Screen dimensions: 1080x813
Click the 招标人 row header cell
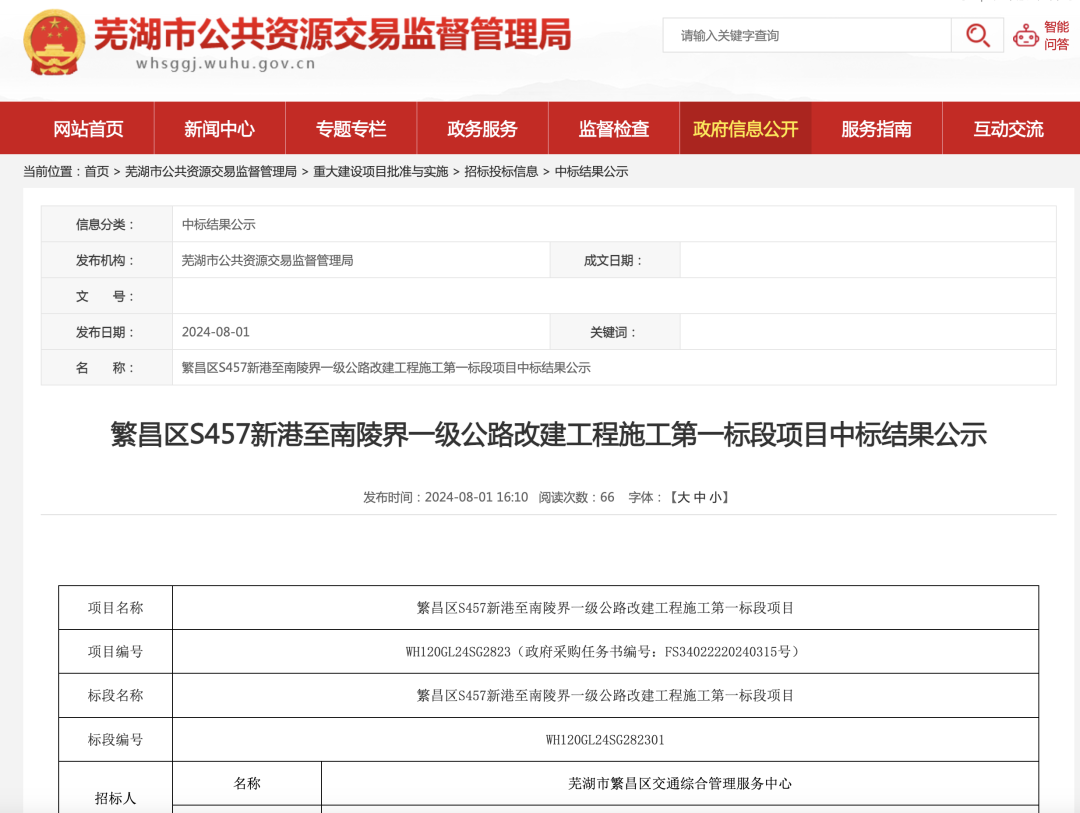115,788
